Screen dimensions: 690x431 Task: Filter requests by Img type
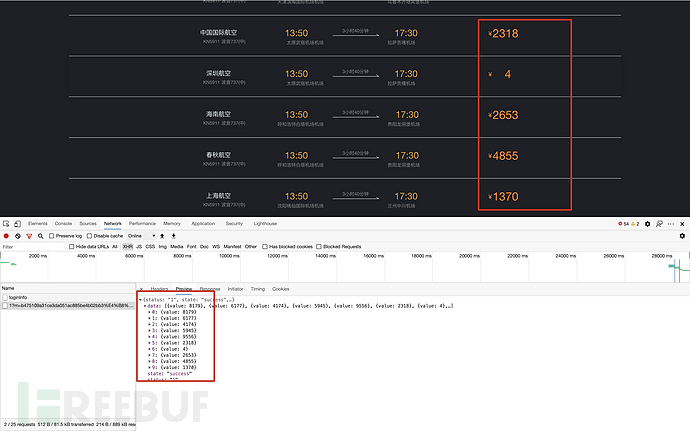[x=163, y=247]
